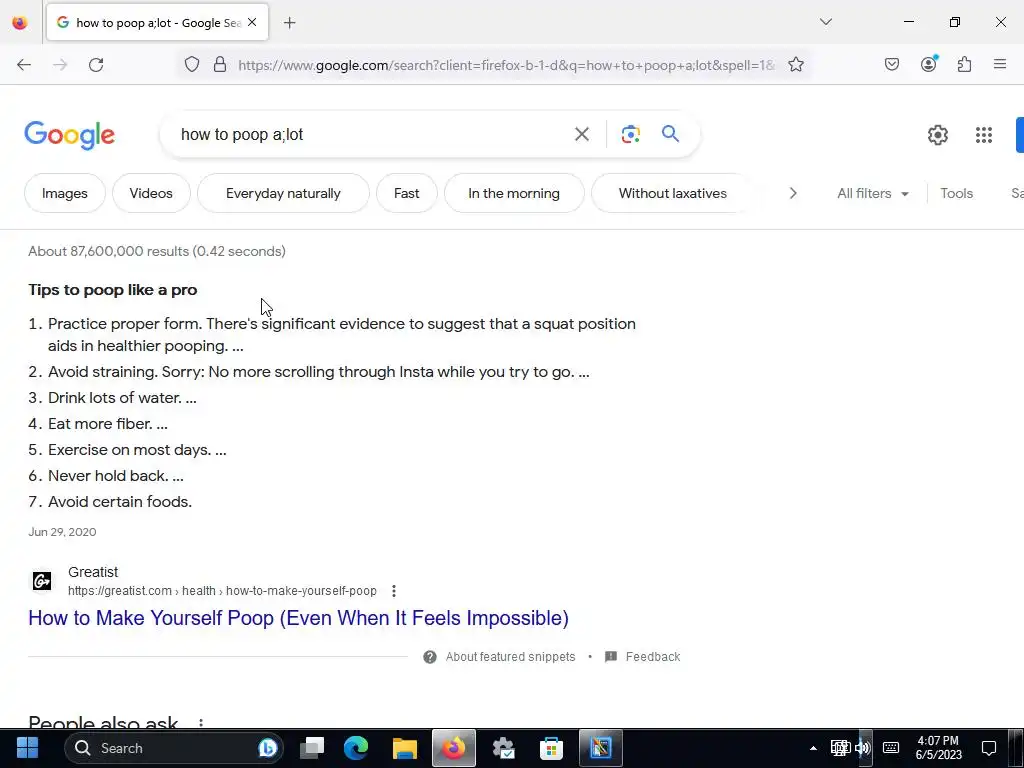Open the Bing chat icon in taskbar search
The width and height of the screenshot is (1024, 768).
[267, 748]
